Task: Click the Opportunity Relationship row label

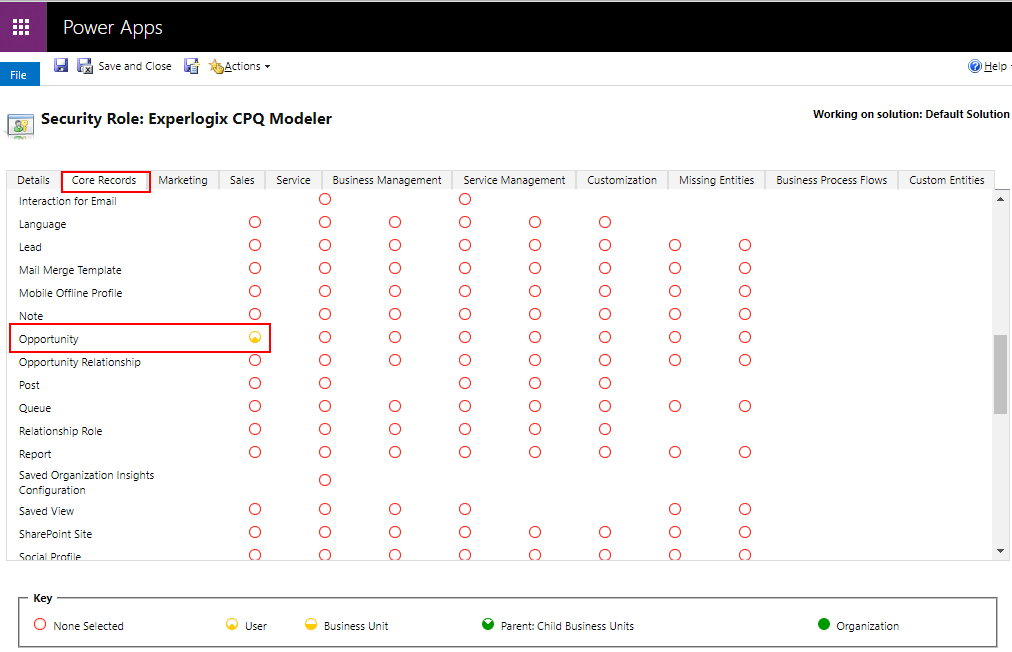Action: click(x=79, y=362)
